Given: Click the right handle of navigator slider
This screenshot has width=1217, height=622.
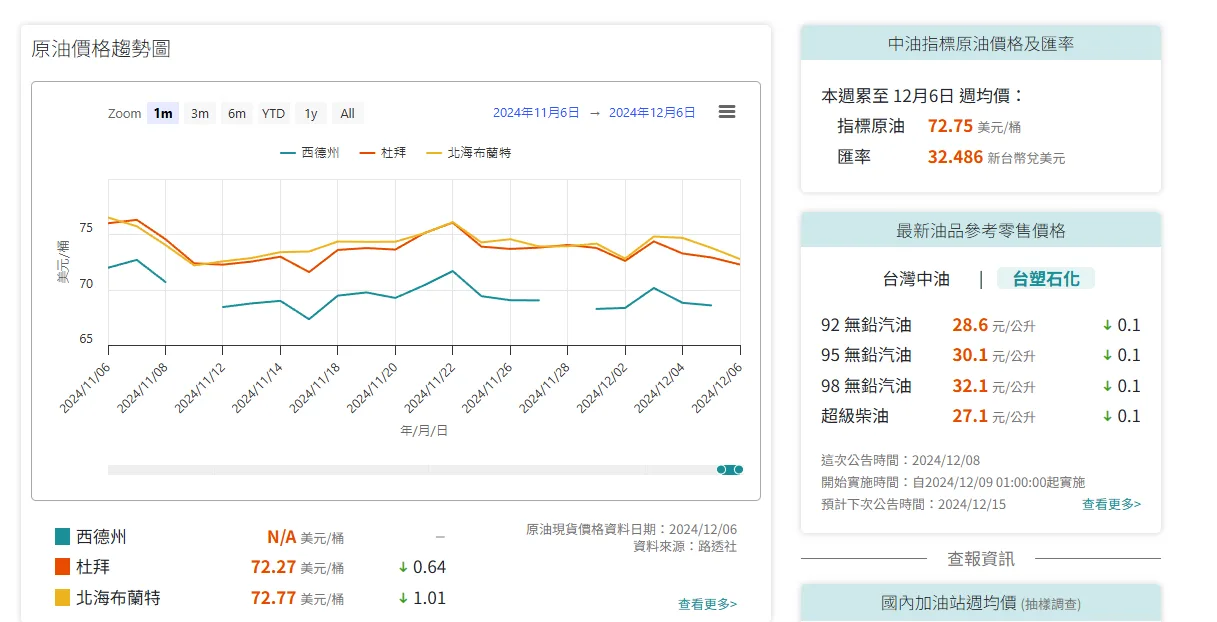Looking at the screenshot, I should coord(738,469).
